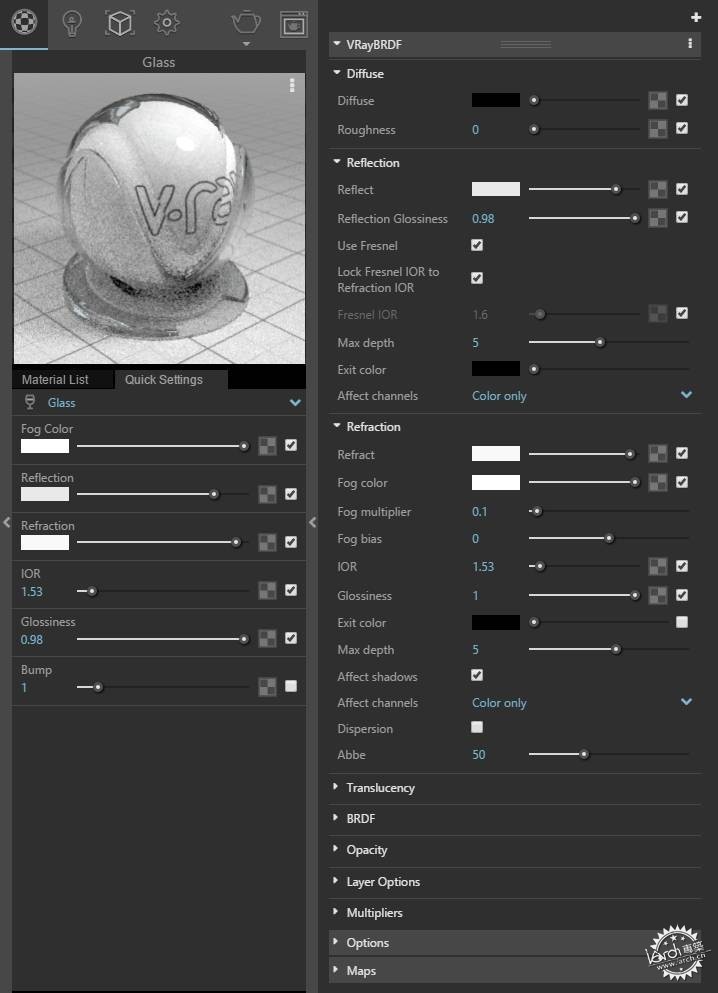Viewport: 718px width, 993px height.
Task: Click the Reflection Glossiness texture map icon
Action: (x=658, y=218)
